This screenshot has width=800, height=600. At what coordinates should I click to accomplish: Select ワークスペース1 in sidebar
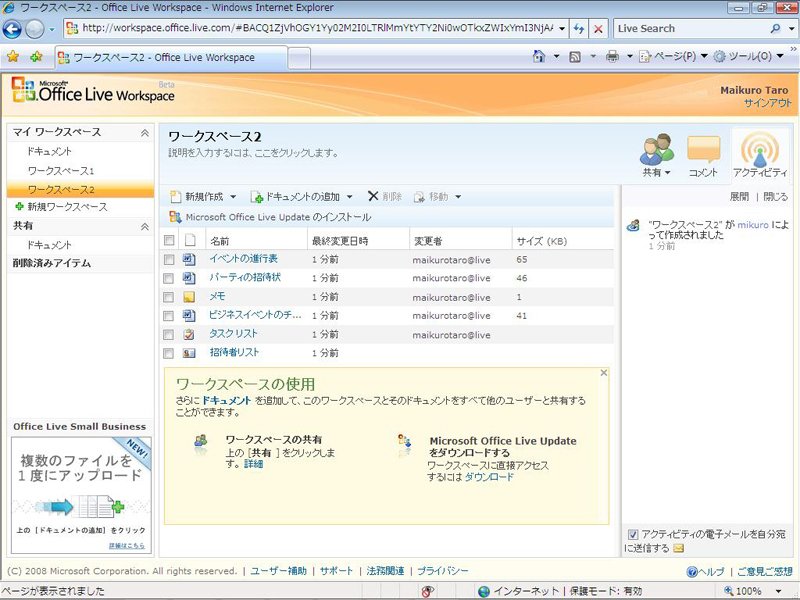pyautogui.click(x=61, y=170)
